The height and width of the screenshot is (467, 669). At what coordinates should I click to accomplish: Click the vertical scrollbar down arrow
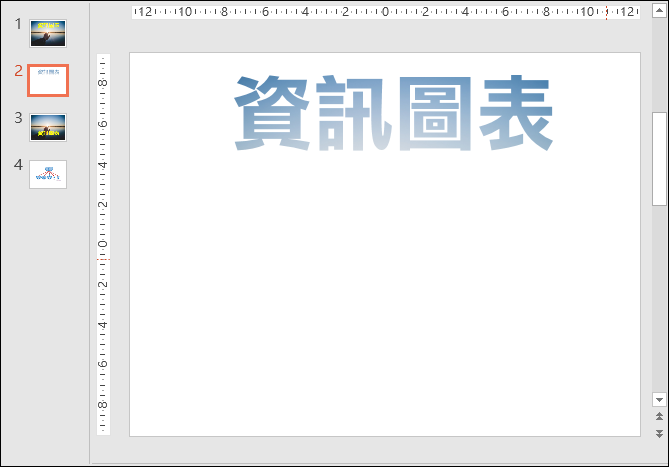click(659, 400)
